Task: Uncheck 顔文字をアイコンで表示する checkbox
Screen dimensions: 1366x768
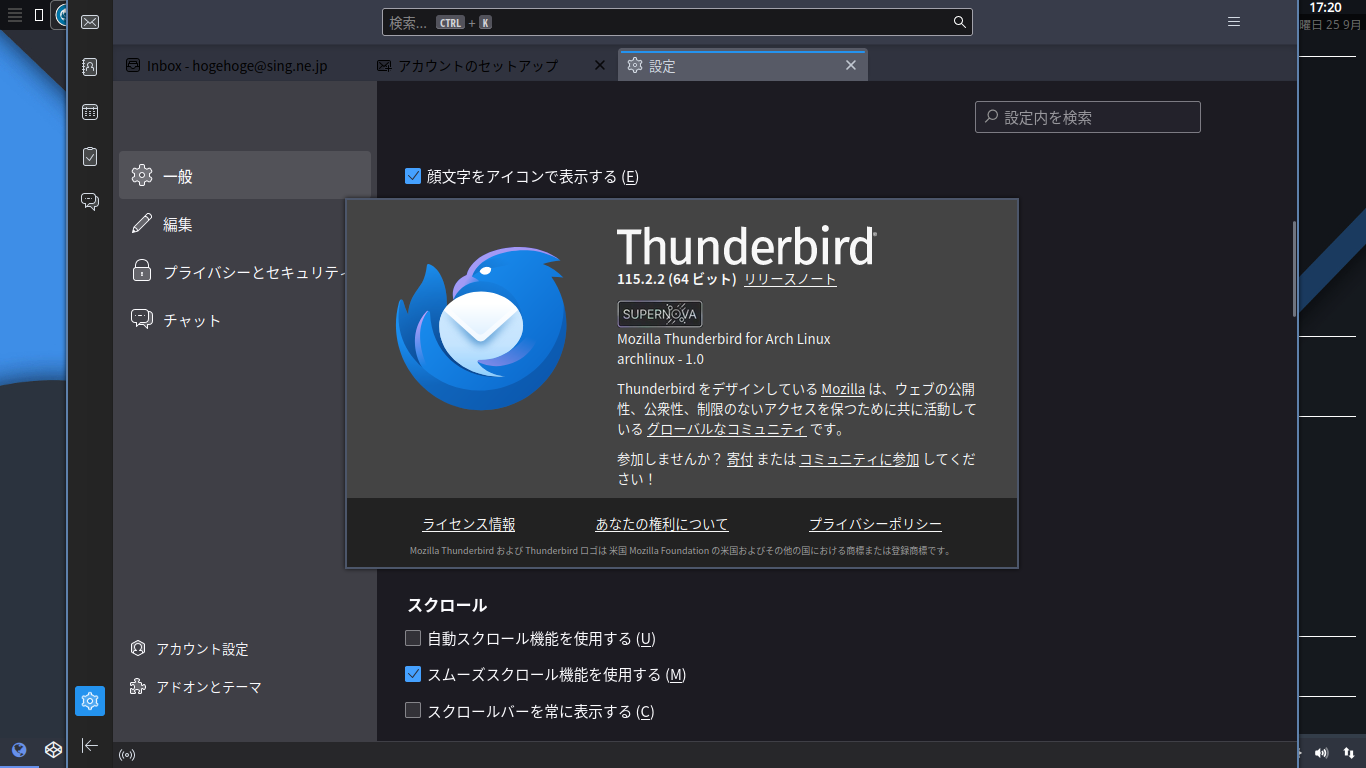Action: [x=413, y=176]
